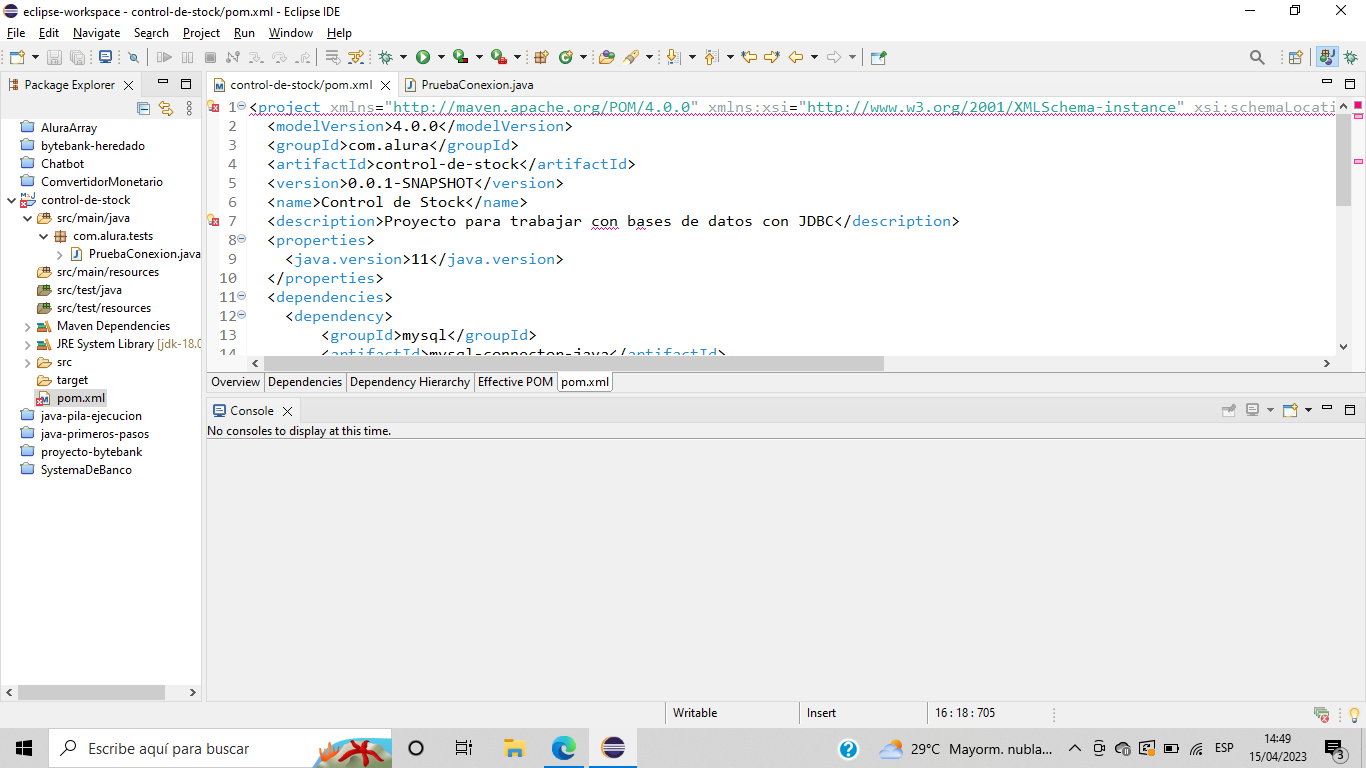This screenshot has width=1366, height=768.
Task: Fold the properties block on line 8
Action: (x=241, y=240)
